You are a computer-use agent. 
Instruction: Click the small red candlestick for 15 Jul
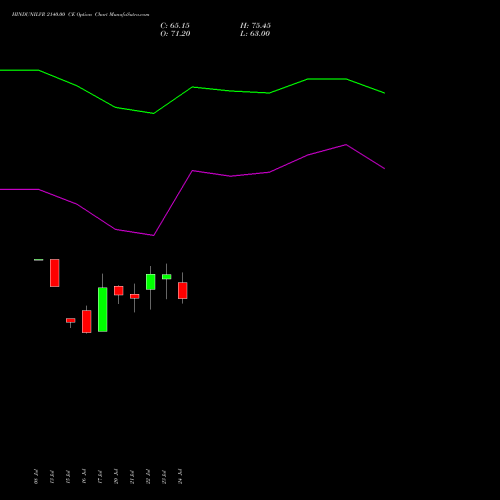pyautogui.click(x=71, y=320)
